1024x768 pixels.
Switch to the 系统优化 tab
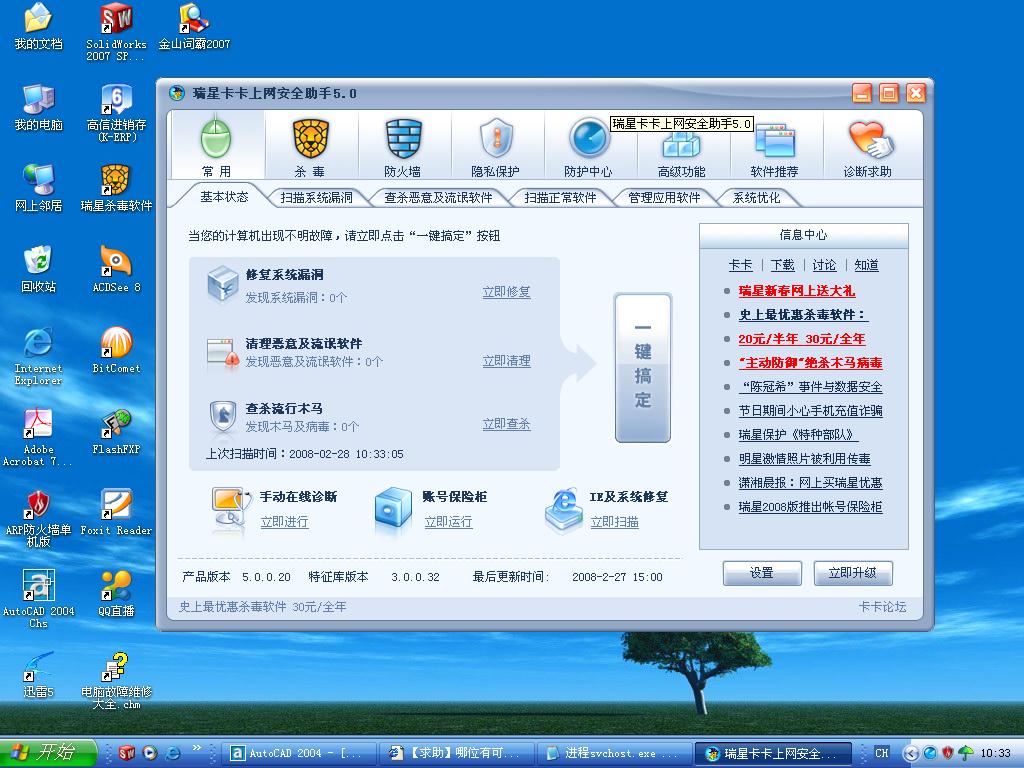click(x=756, y=197)
